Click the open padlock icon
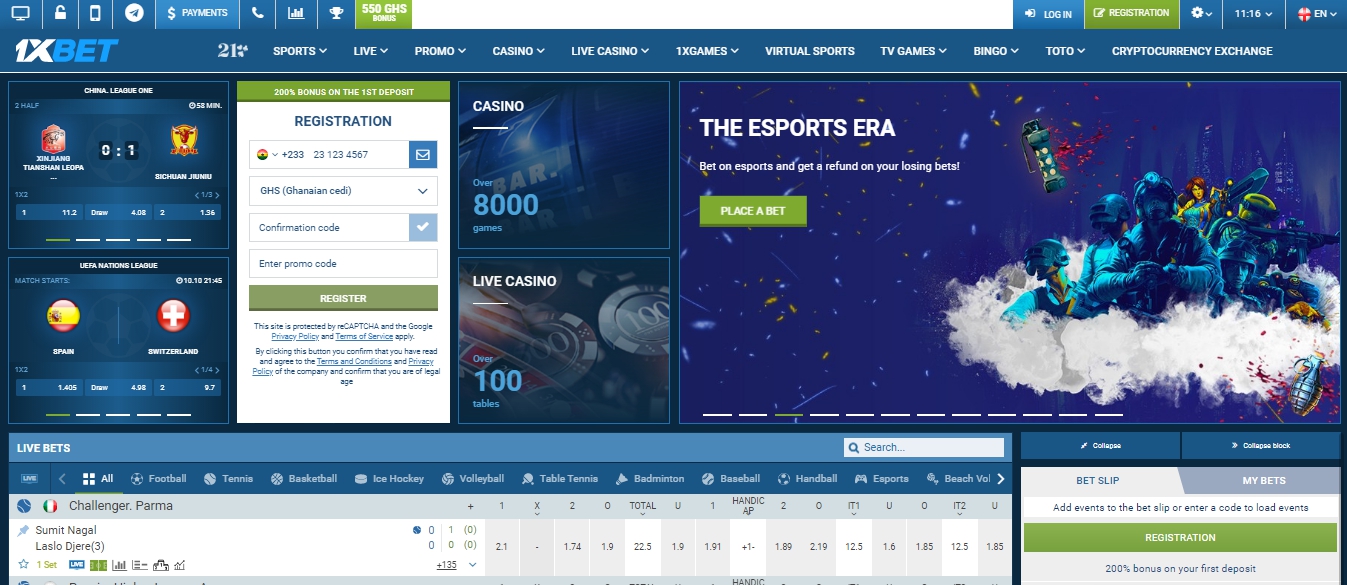The width and height of the screenshot is (1347, 585). pyautogui.click(x=59, y=14)
